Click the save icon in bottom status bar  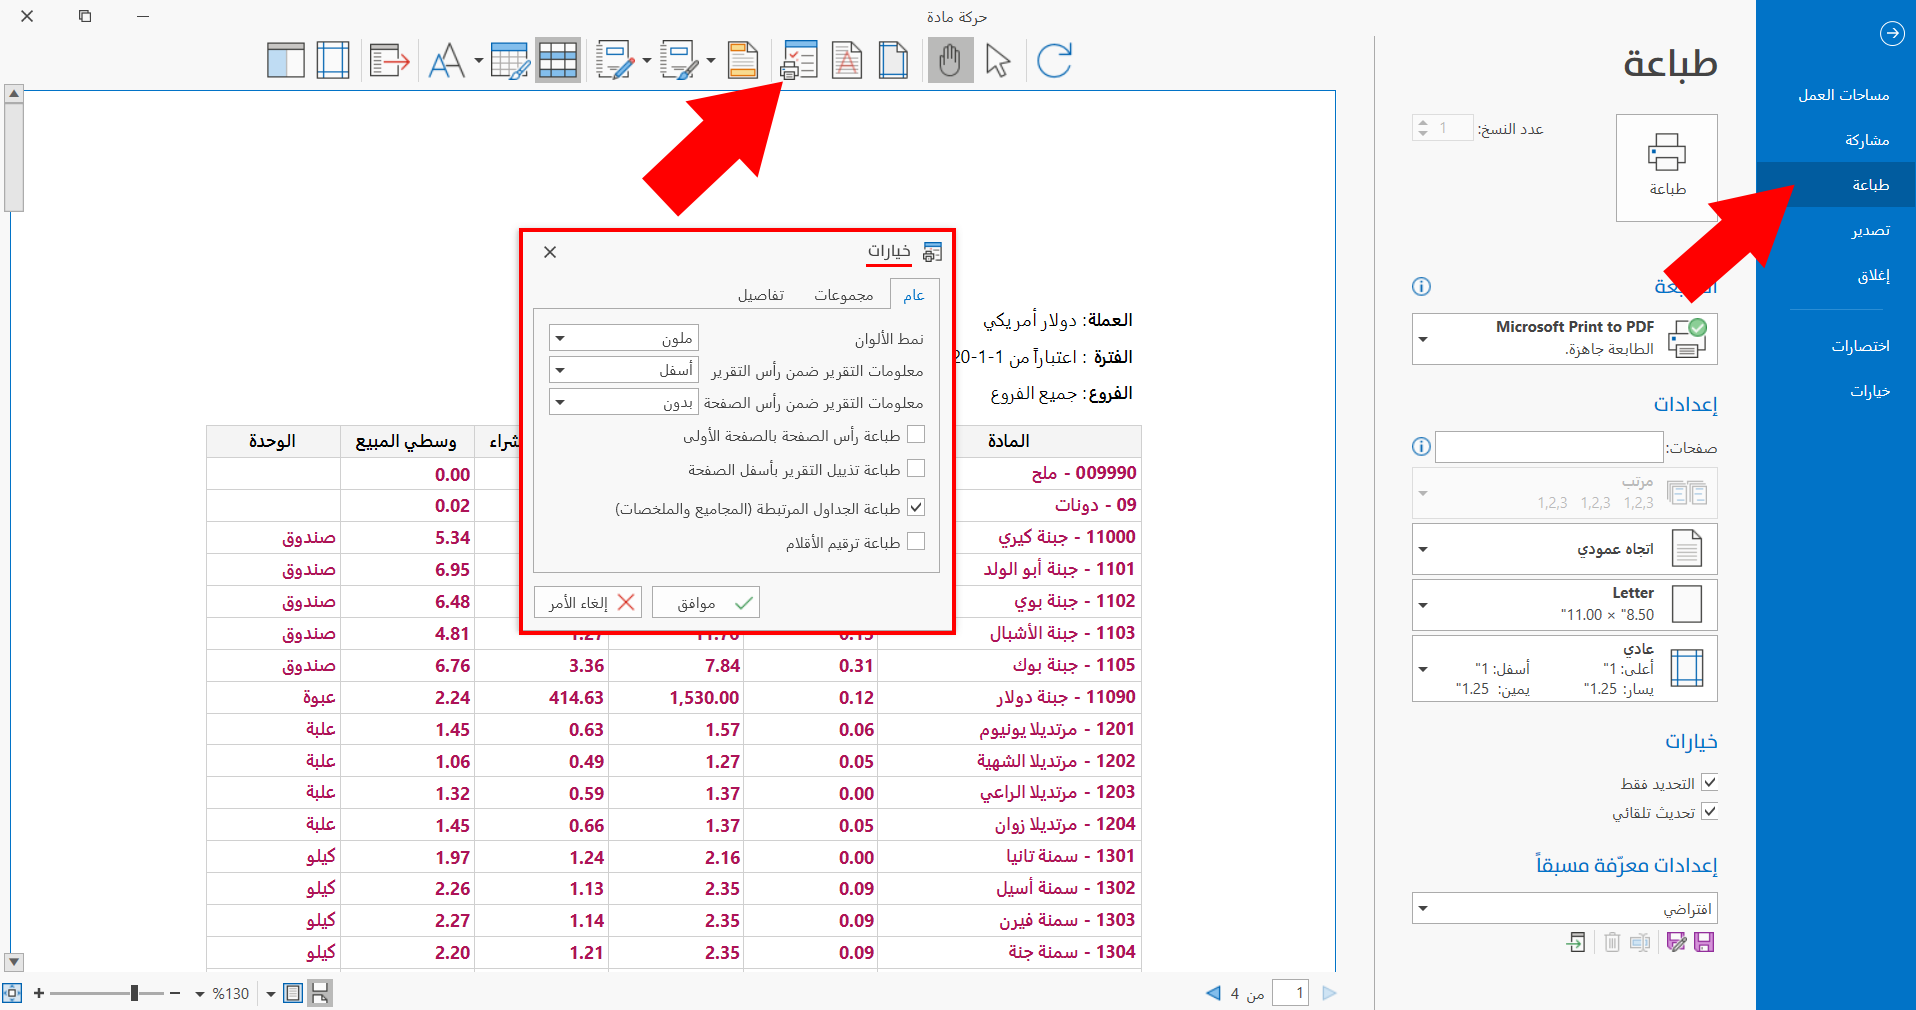click(x=320, y=993)
